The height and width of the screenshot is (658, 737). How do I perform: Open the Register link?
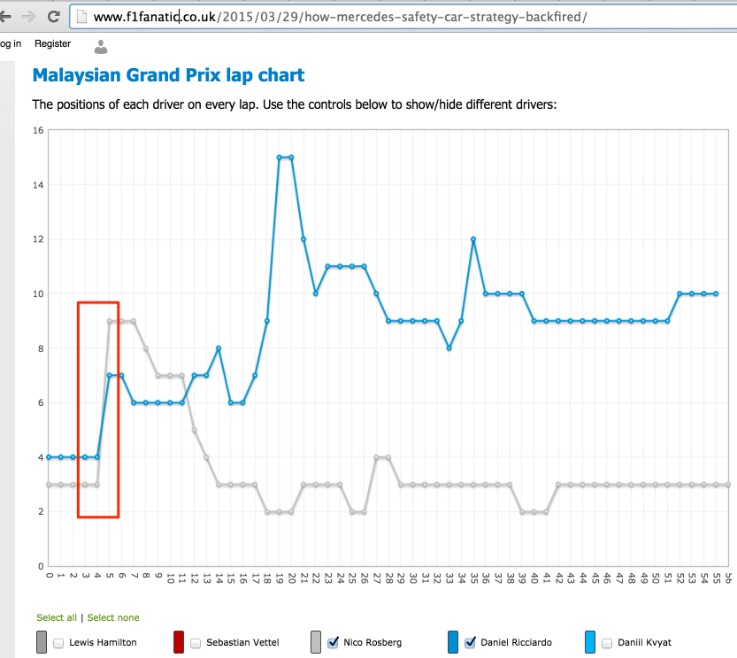52,44
